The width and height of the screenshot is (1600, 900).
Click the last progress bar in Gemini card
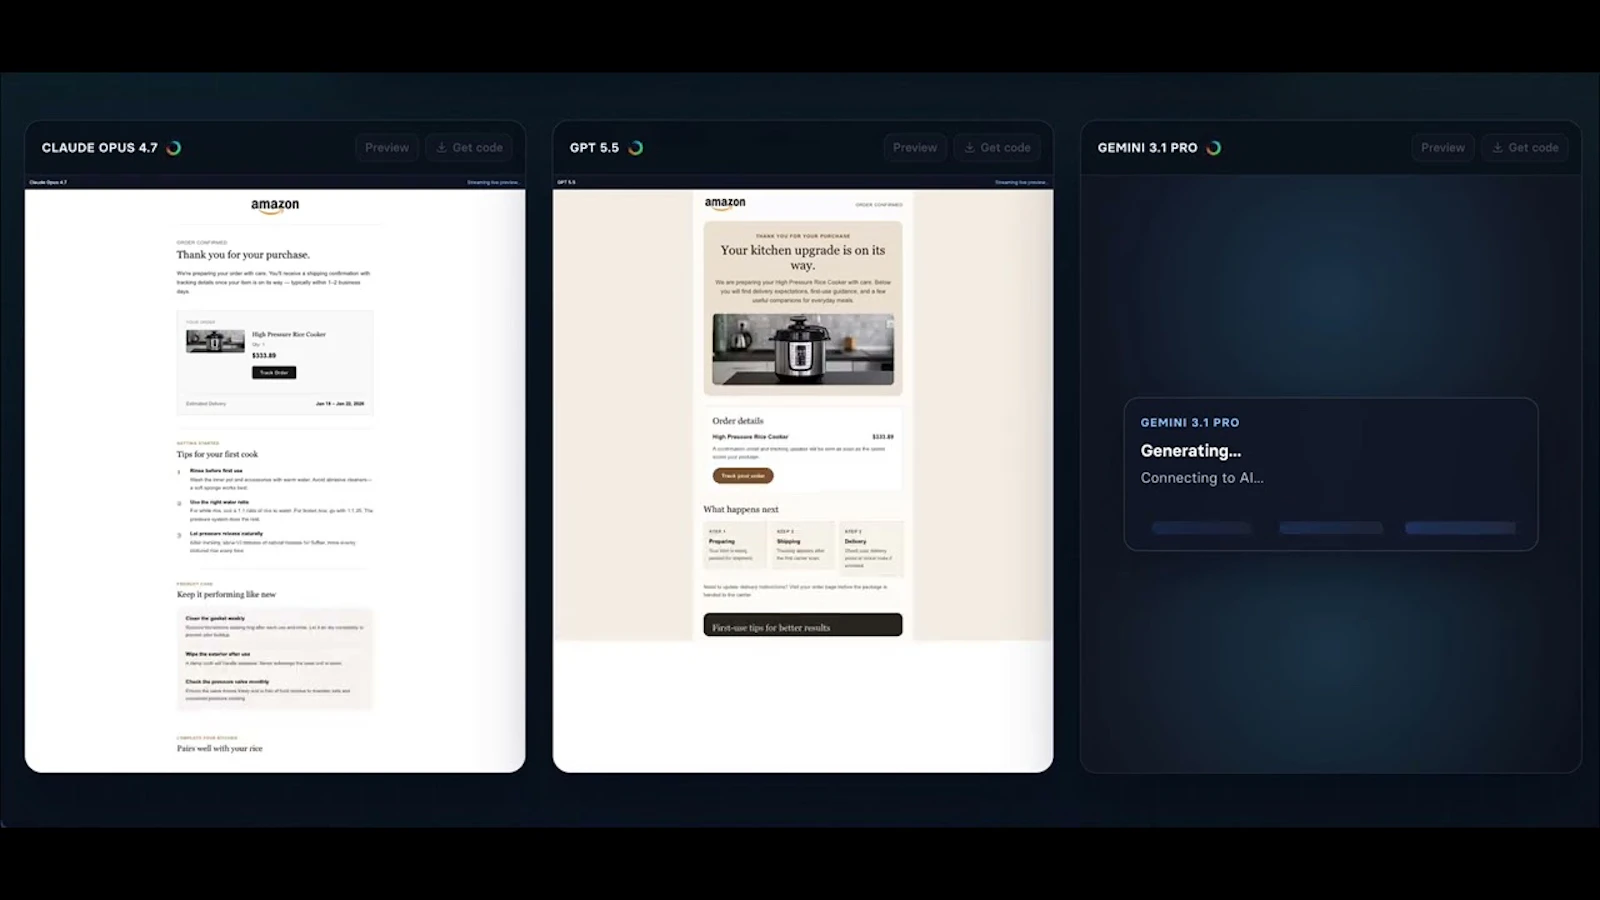tap(1460, 528)
